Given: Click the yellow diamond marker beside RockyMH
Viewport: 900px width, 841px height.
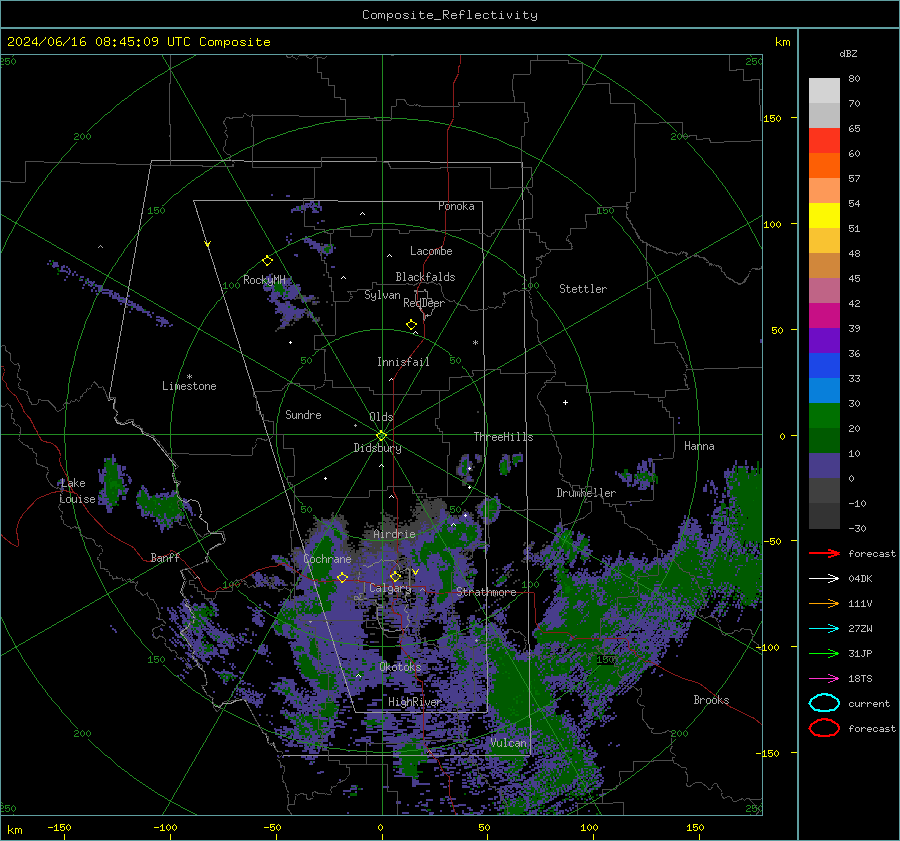Looking at the screenshot, I should [267, 261].
